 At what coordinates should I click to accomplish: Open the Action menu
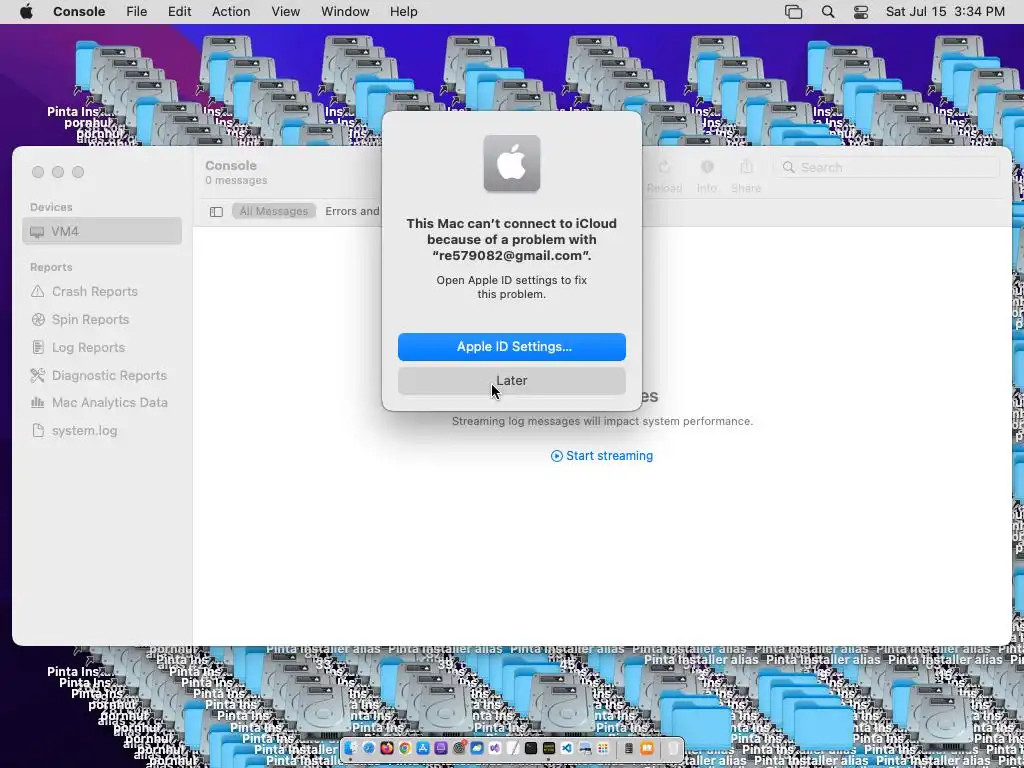[231, 12]
